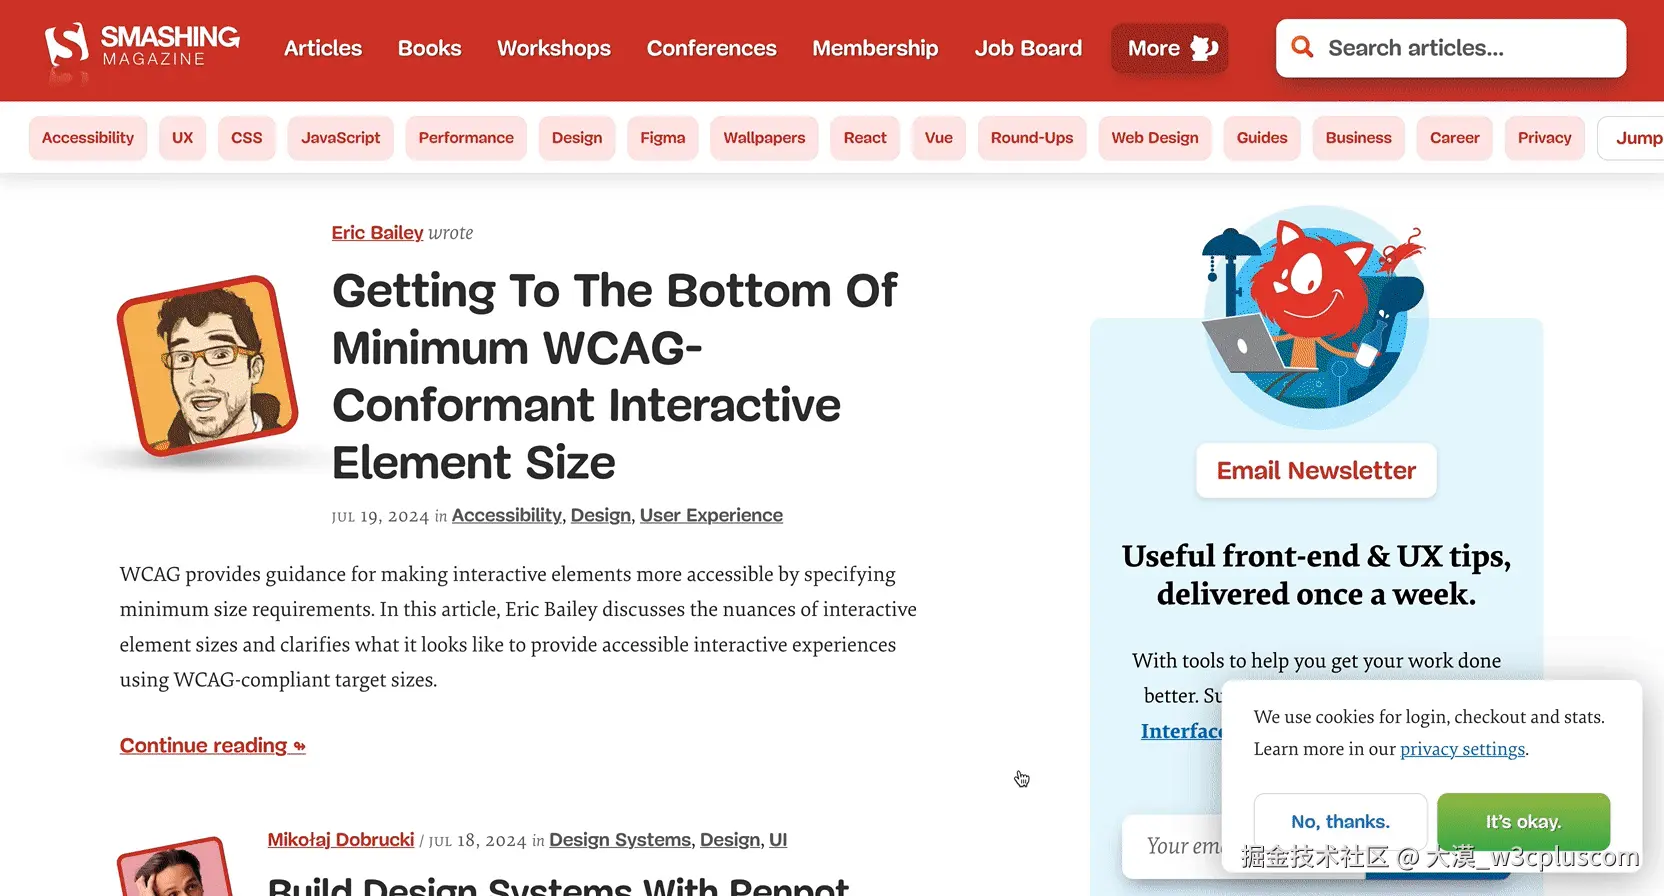Select the CSS topic tag
1664x896 pixels.
247,138
